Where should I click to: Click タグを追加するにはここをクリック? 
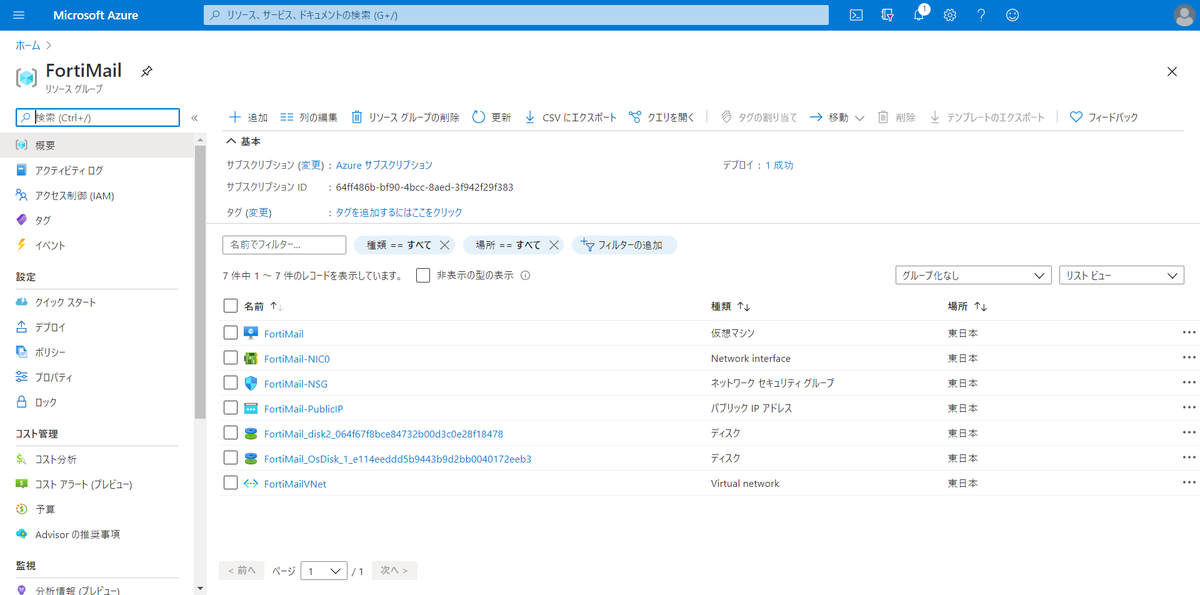399,213
